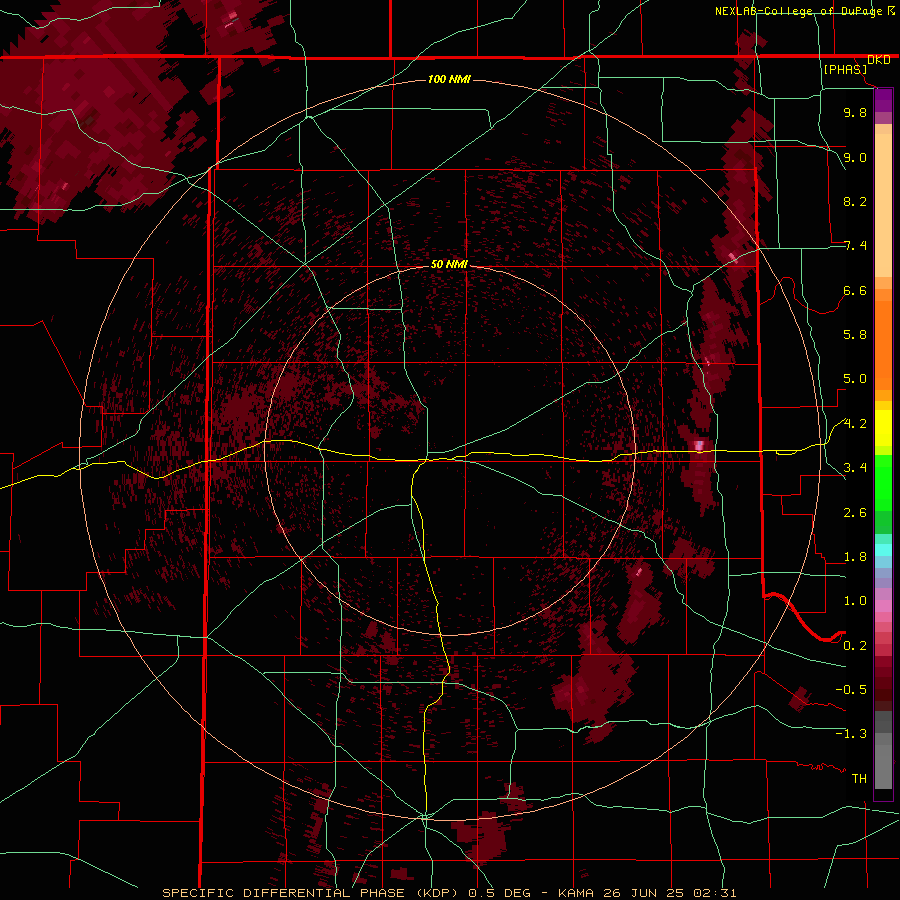
Task: Click the 1.0 scale value
Action: coord(855,601)
